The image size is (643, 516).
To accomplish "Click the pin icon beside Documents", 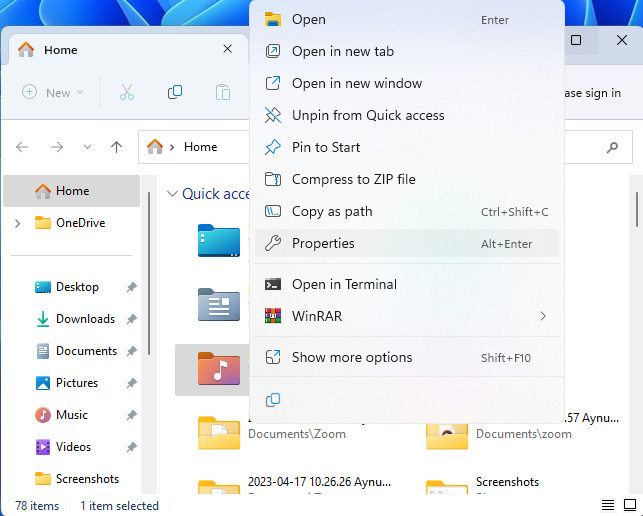I will (131, 351).
